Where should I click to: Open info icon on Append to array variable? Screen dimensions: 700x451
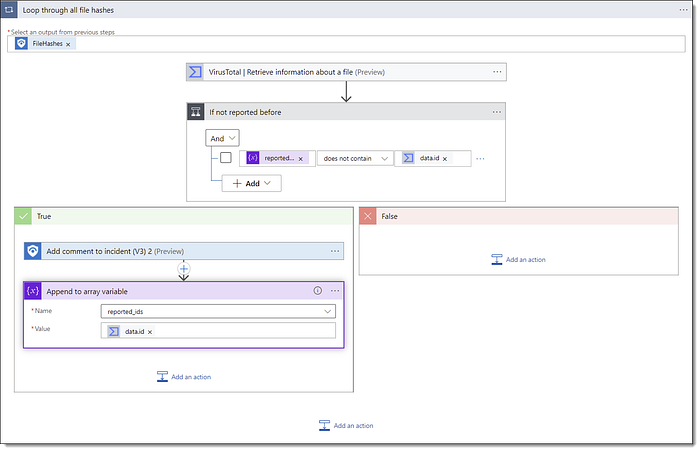pos(317,291)
